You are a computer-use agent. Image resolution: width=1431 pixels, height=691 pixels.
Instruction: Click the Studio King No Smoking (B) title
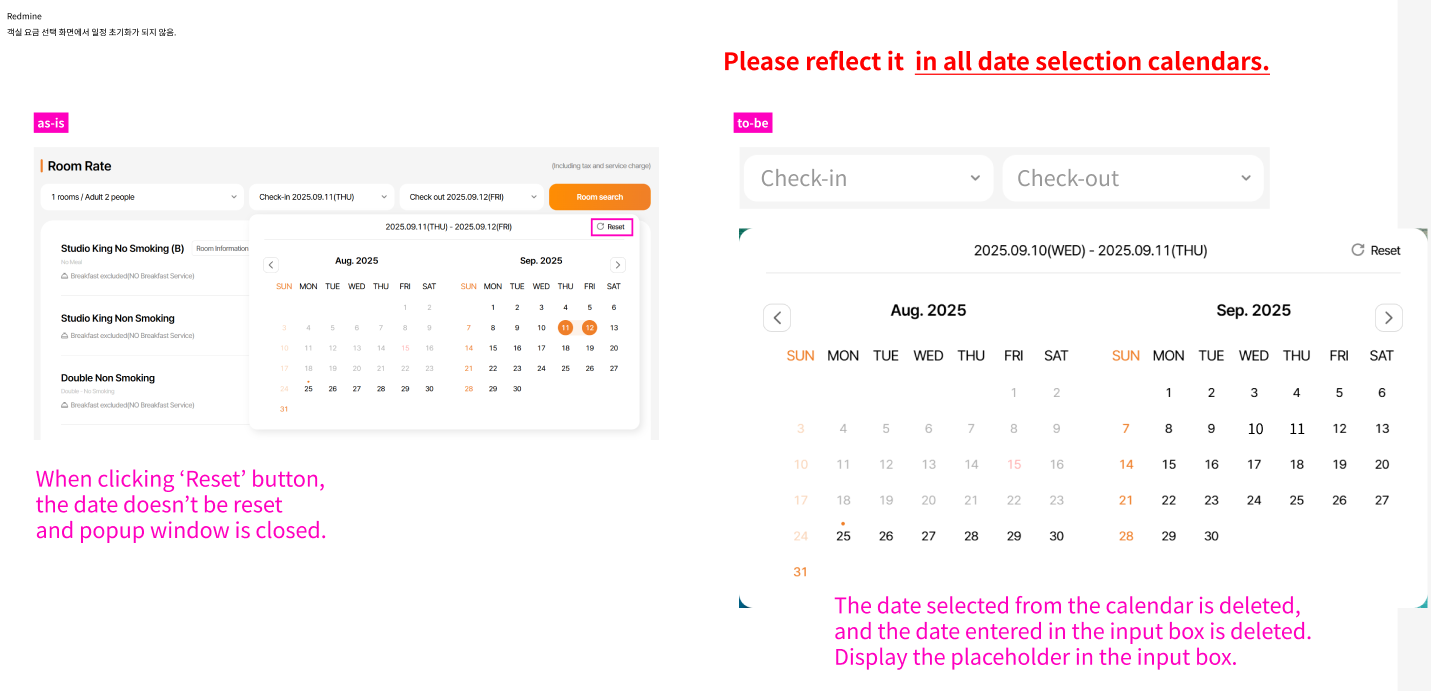(x=122, y=249)
